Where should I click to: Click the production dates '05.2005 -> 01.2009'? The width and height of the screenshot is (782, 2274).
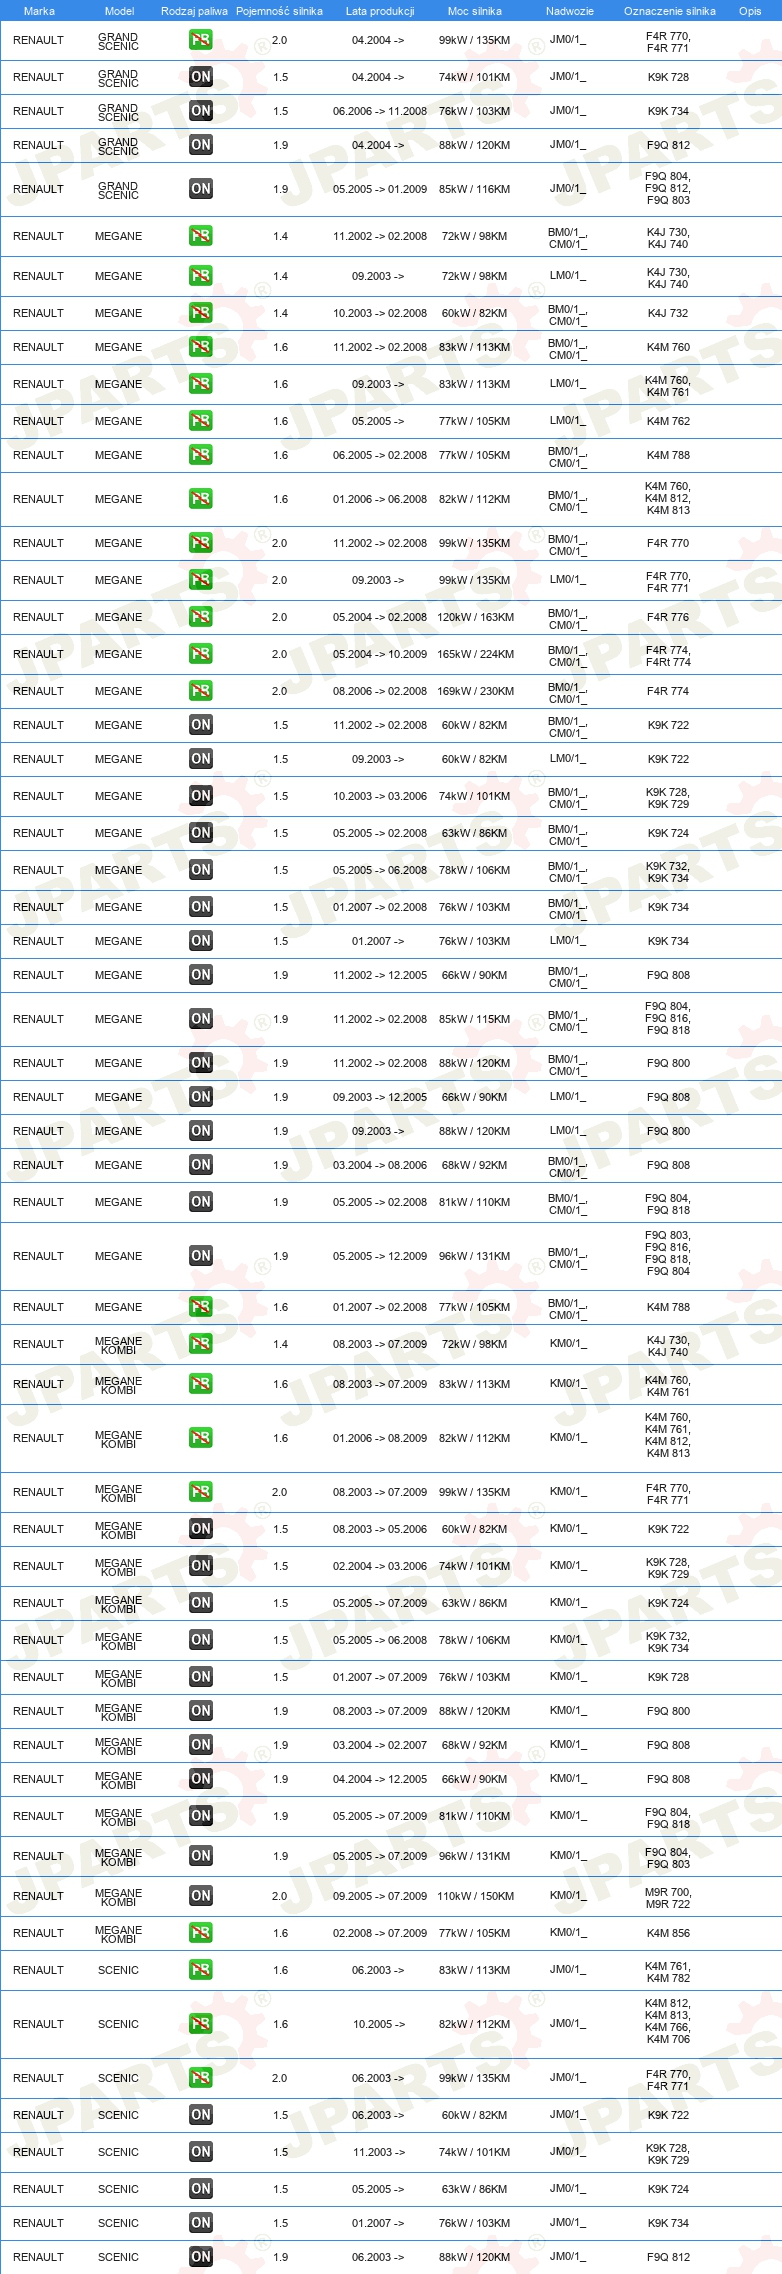(380, 189)
